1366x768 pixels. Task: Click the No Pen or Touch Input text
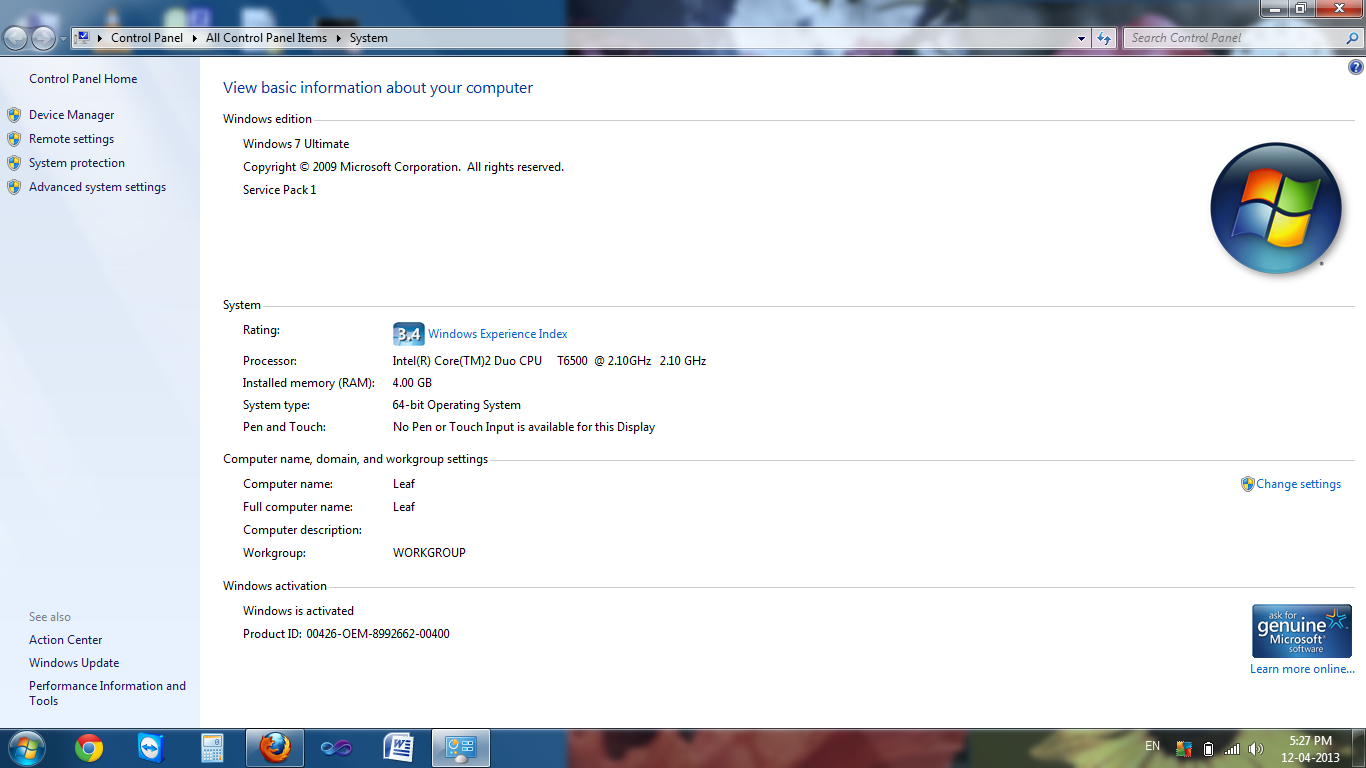pos(524,427)
